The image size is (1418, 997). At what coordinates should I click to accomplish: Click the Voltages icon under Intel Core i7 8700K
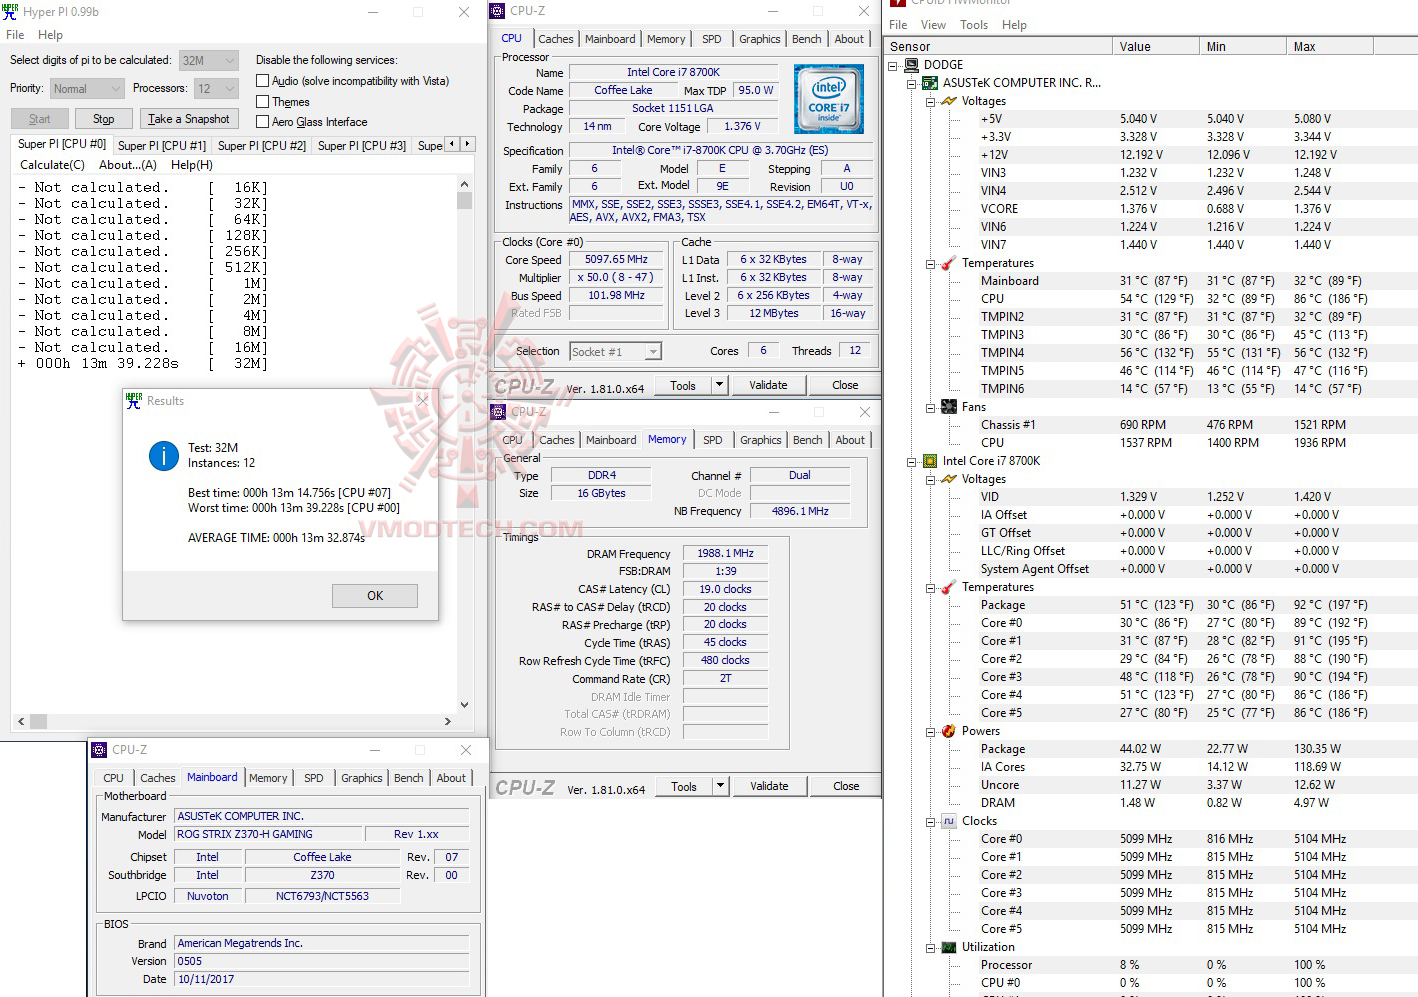click(949, 479)
